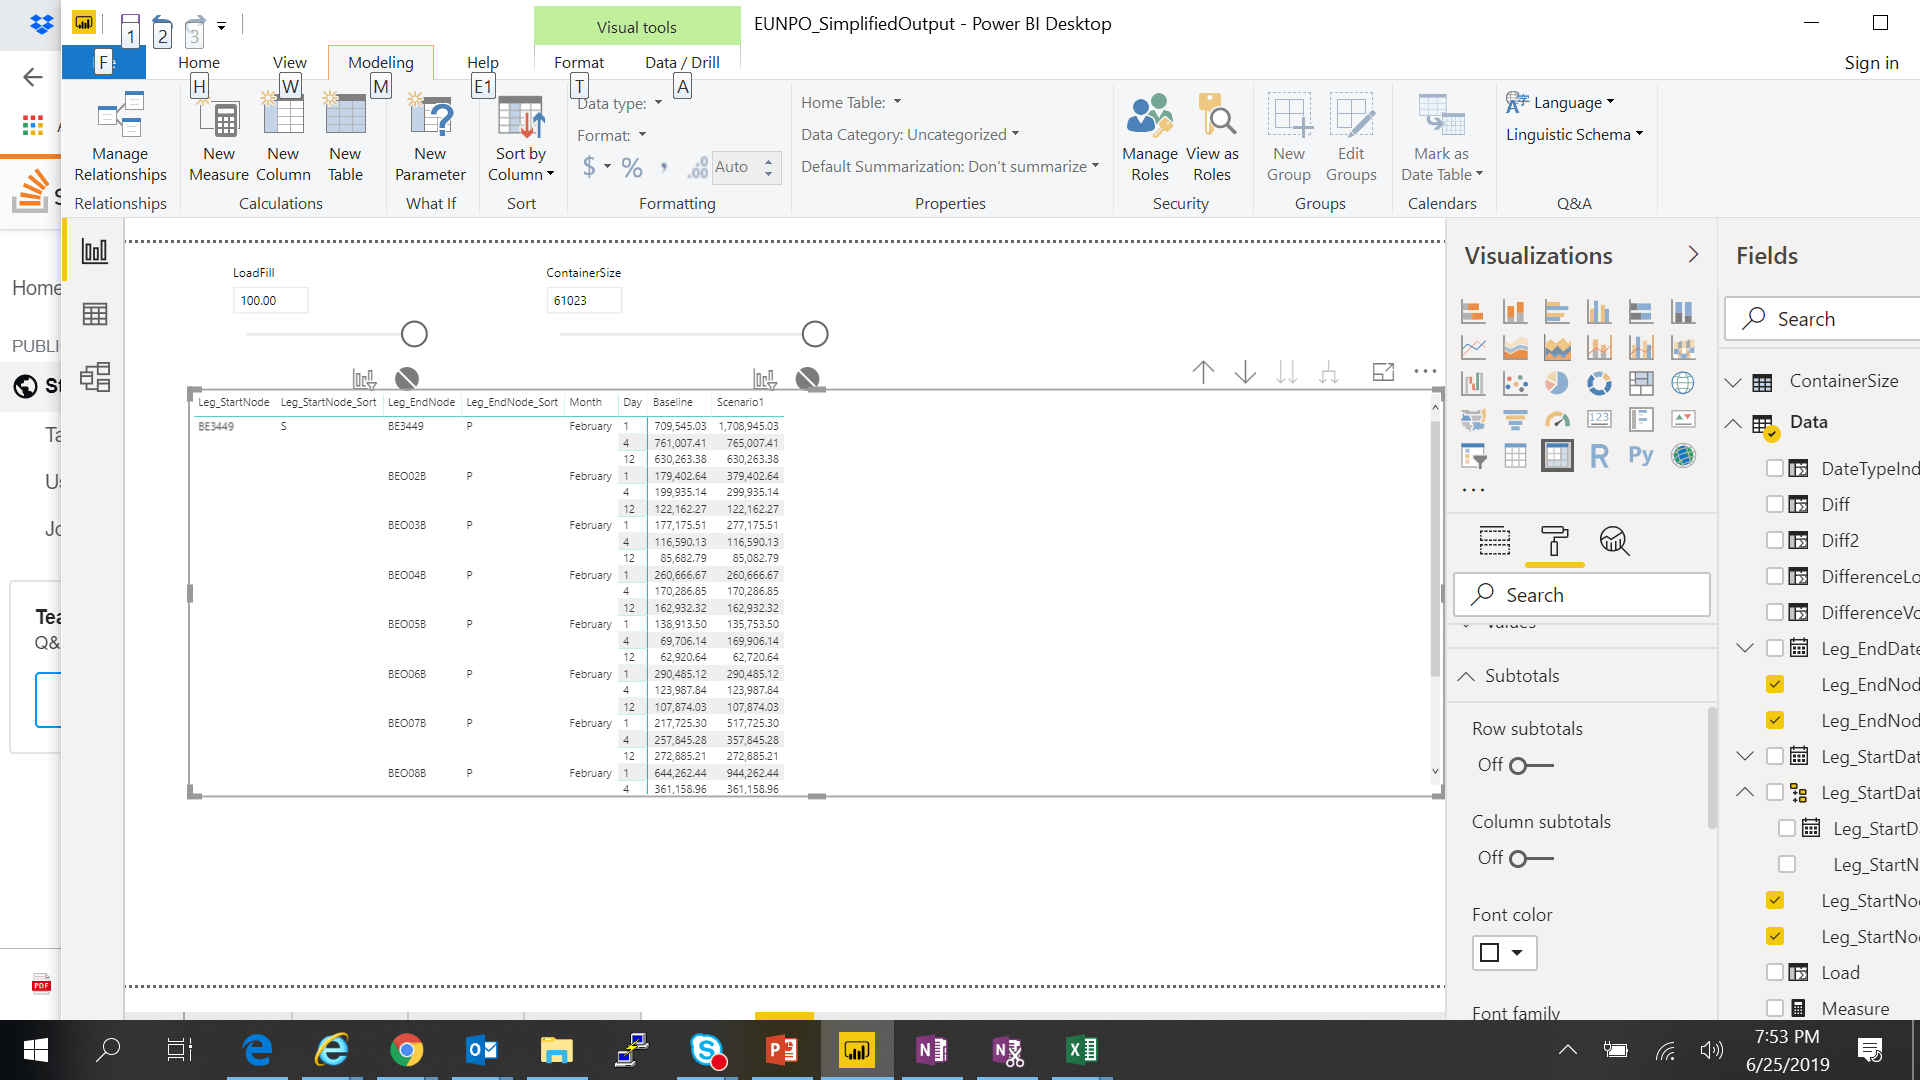This screenshot has width=1920, height=1080.
Task: Toggle Column subtotals switch
Action: coord(1530,859)
